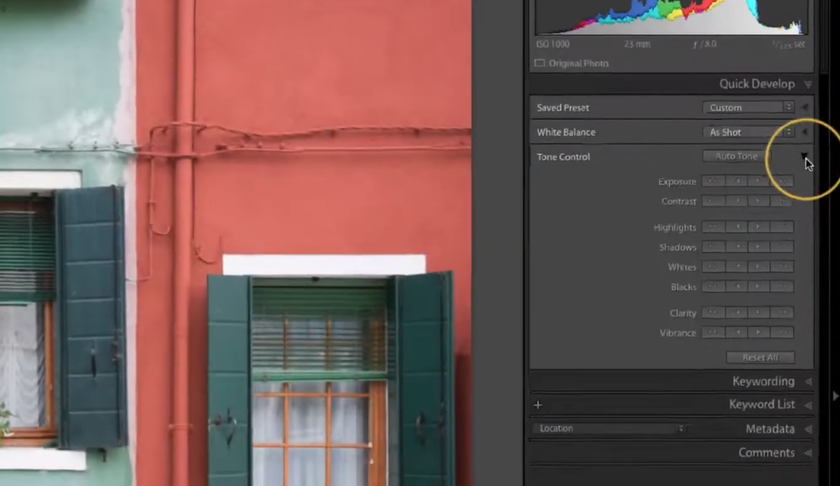Click Clarity small increase single-arrow button

759,313
